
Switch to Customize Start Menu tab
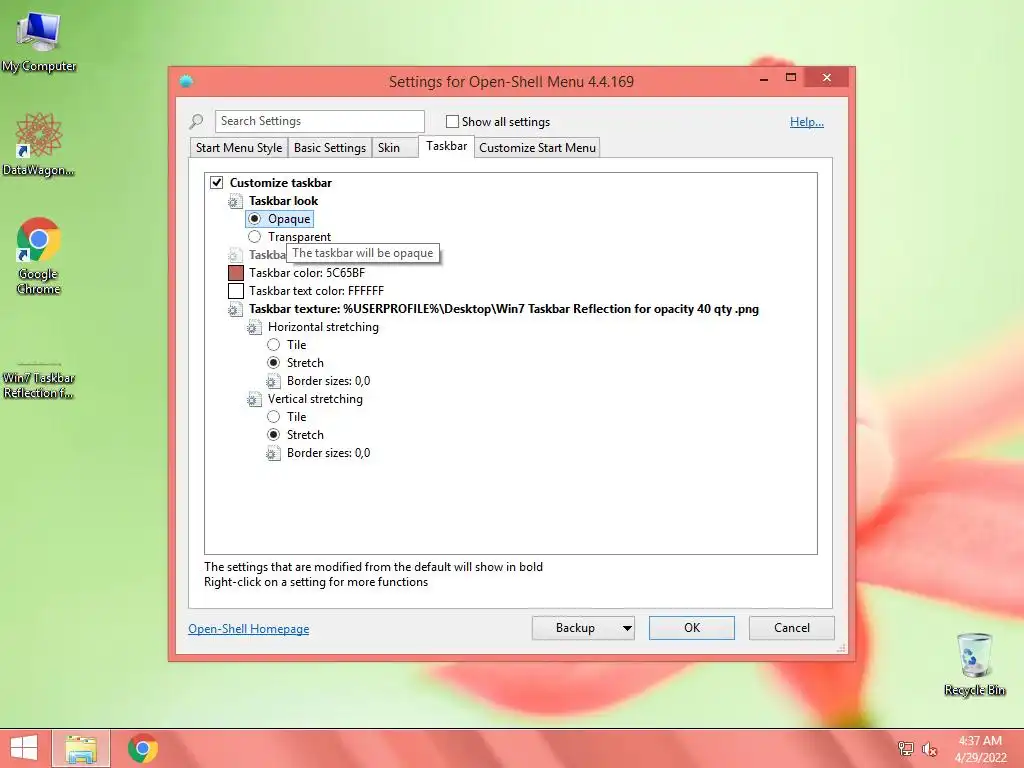tap(537, 148)
